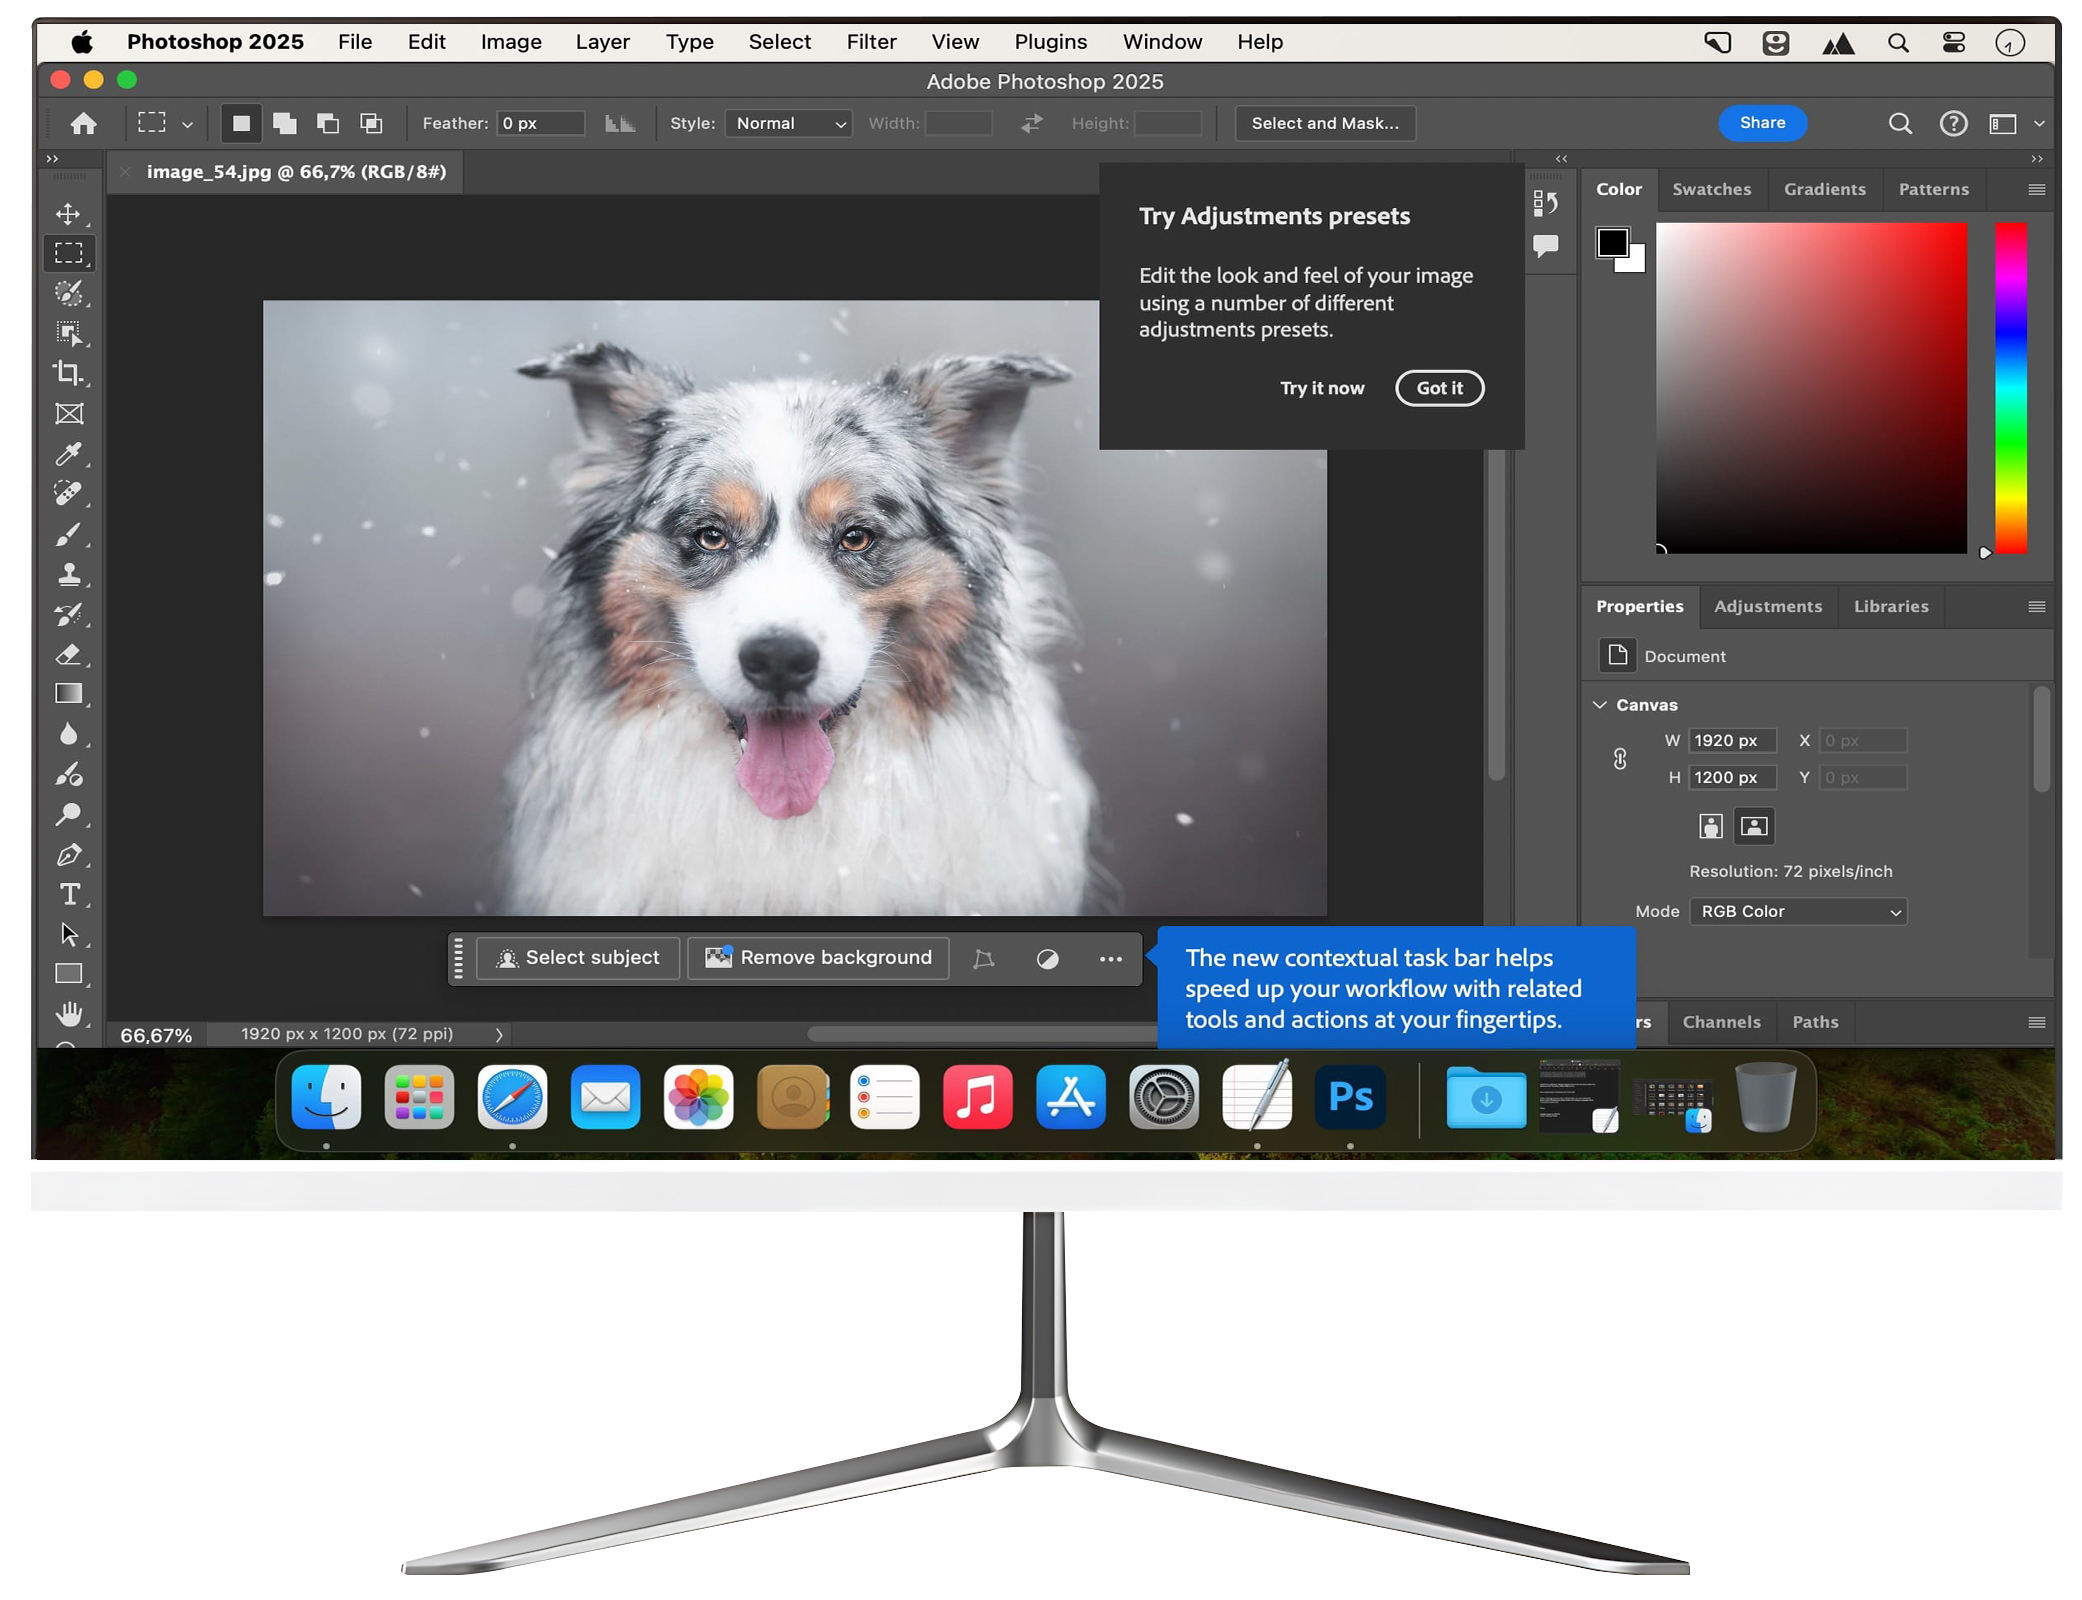Screen dimensions: 2082x1600
Task: Select the Move tool
Action: click(68, 214)
